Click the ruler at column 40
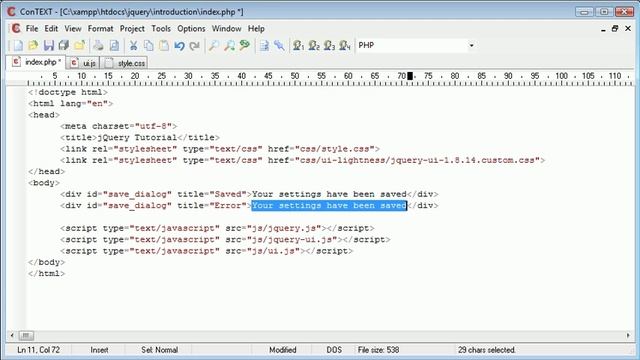 242,76
